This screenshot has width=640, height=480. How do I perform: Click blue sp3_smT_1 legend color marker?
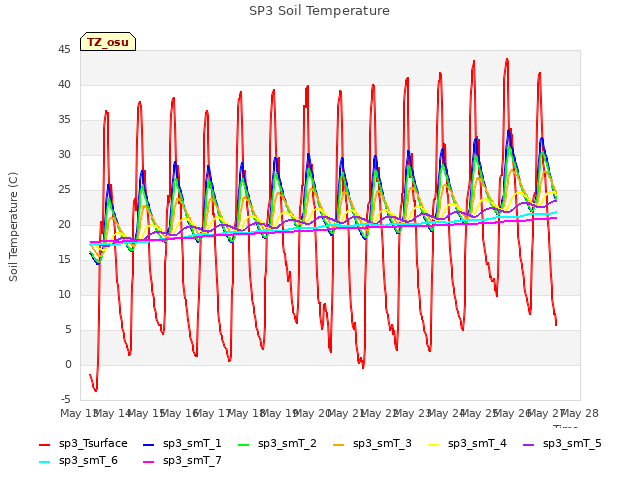point(149,444)
